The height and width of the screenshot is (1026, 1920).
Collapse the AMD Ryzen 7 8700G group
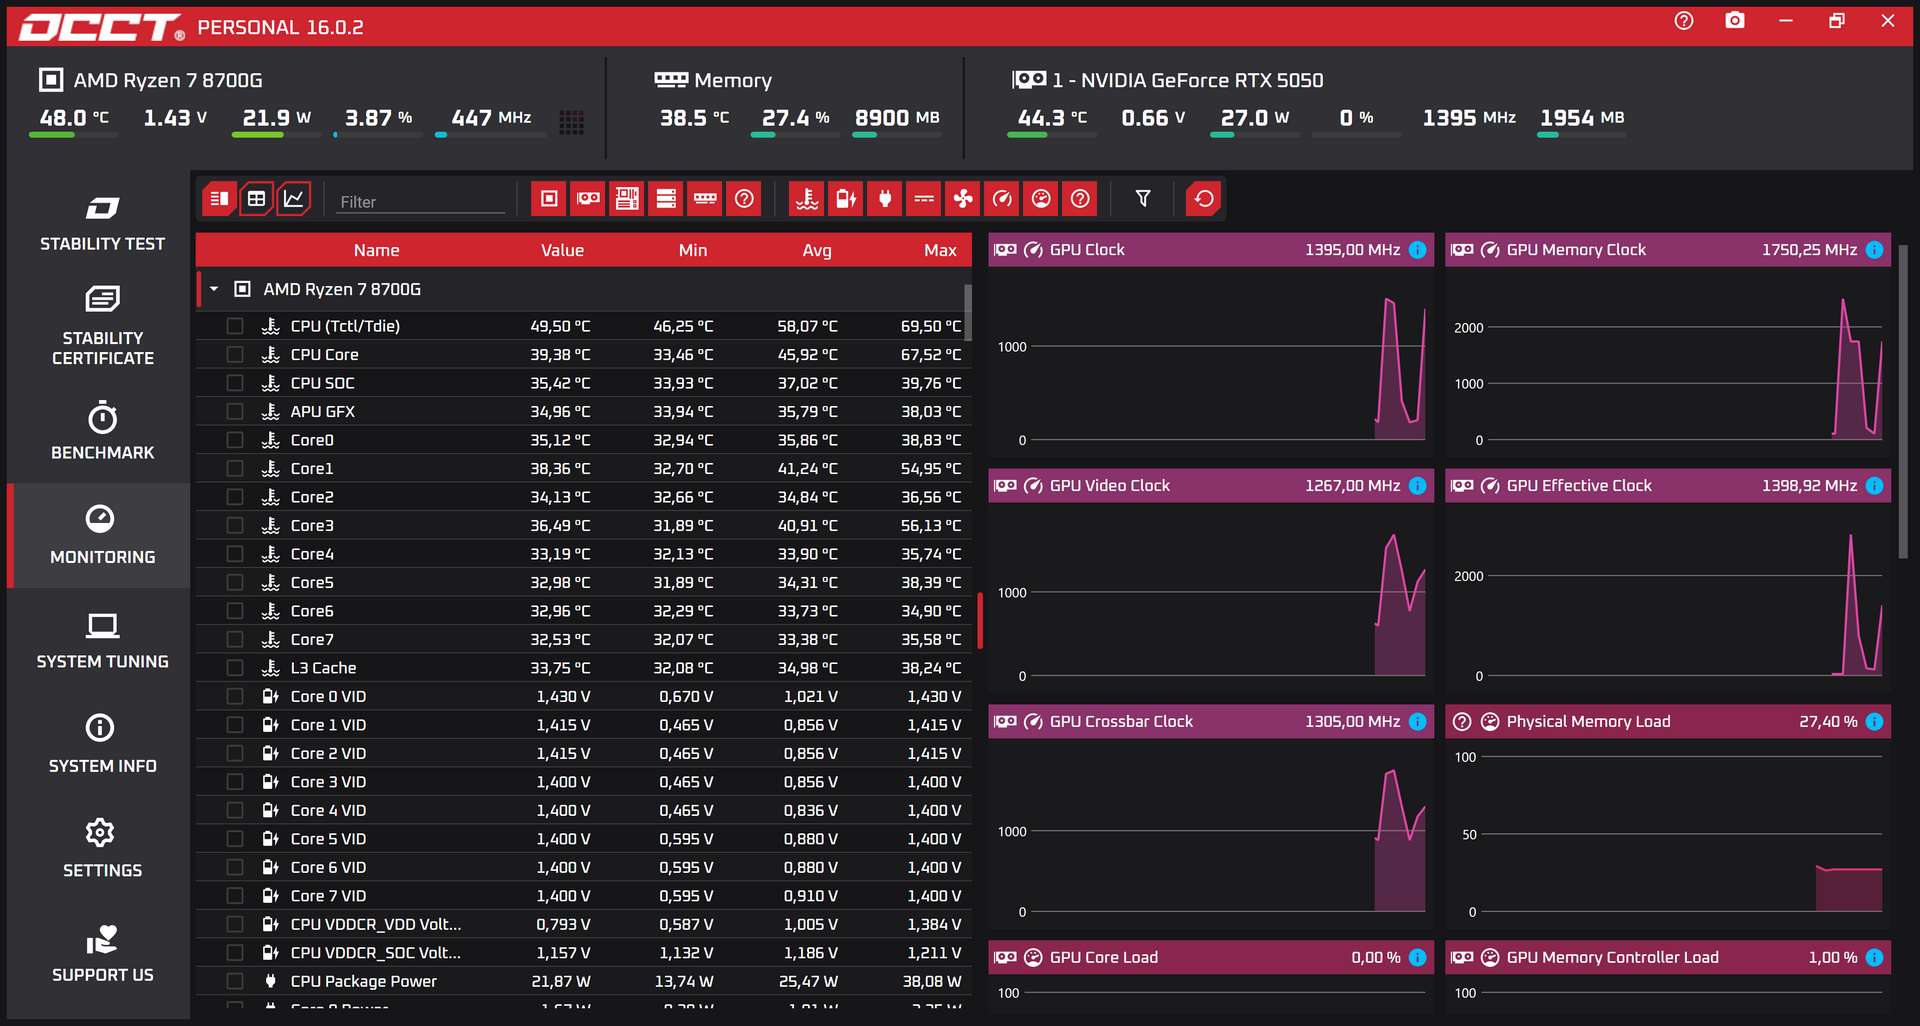(x=214, y=289)
